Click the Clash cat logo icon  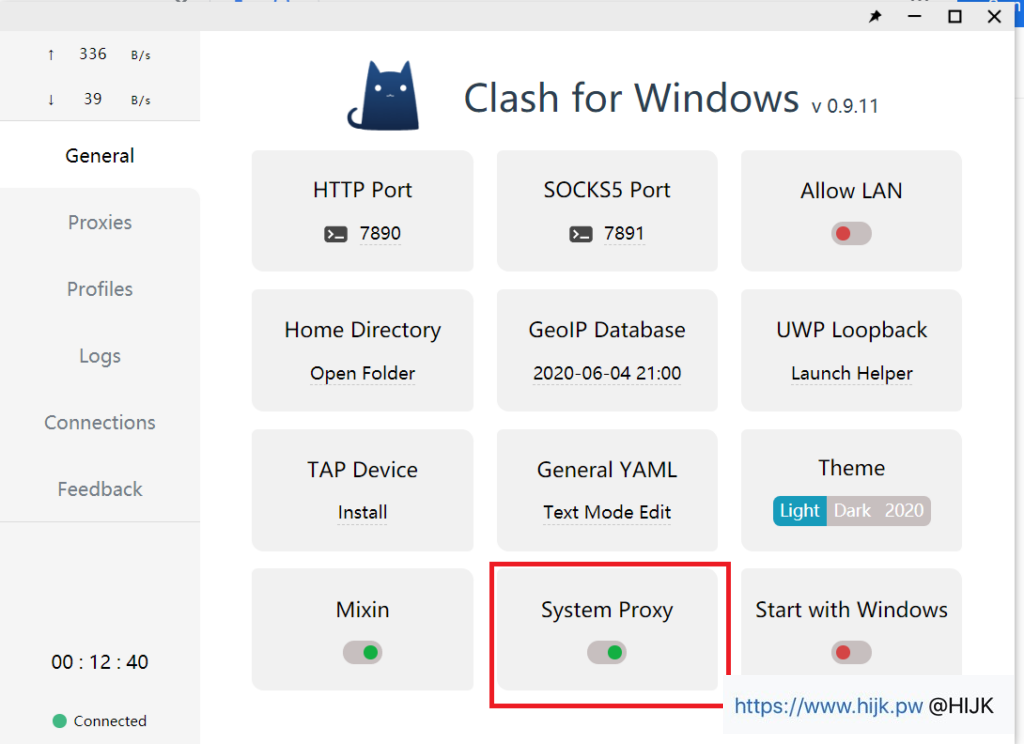(383, 96)
